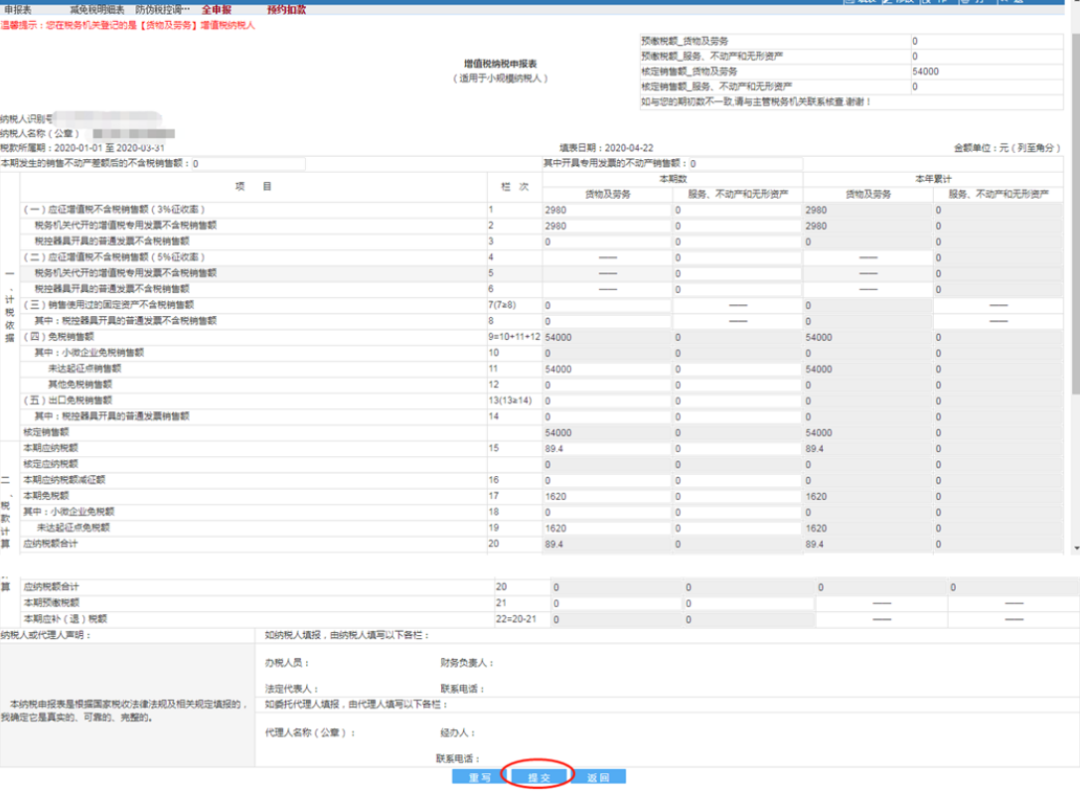Viewport: 1080px width, 797px height.
Task: Switch to the 减免税明细表 tab
Action: click(98, 9)
